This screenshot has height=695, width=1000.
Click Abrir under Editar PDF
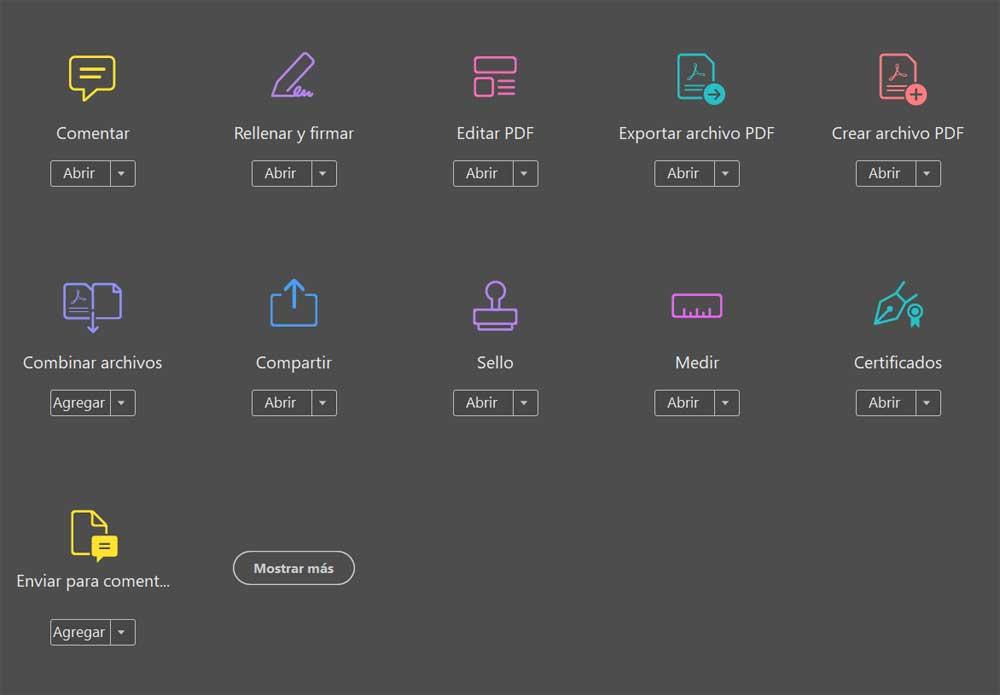click(x=483, y=173)
